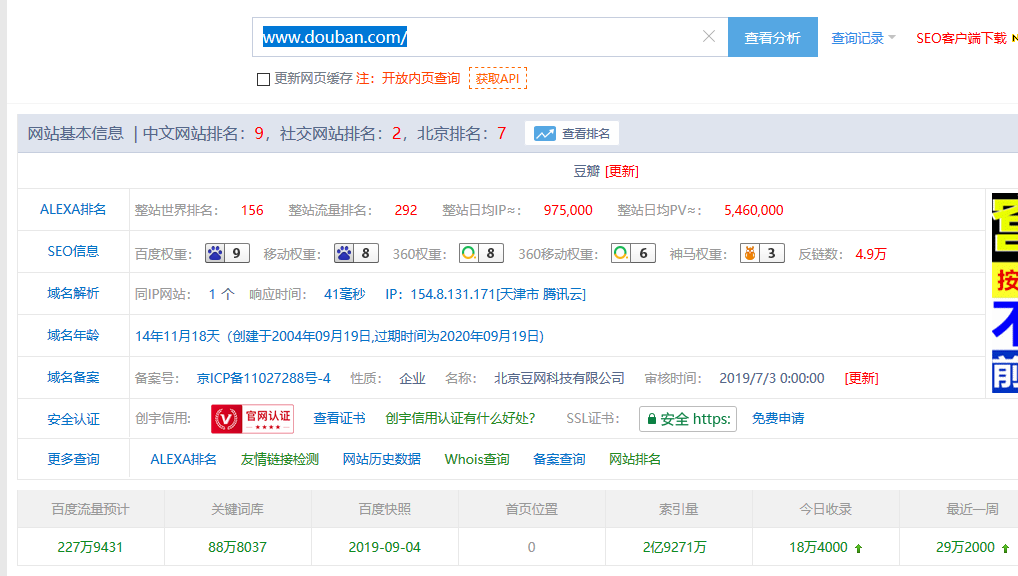Clear the search box using the X icon

click(710, 36)
